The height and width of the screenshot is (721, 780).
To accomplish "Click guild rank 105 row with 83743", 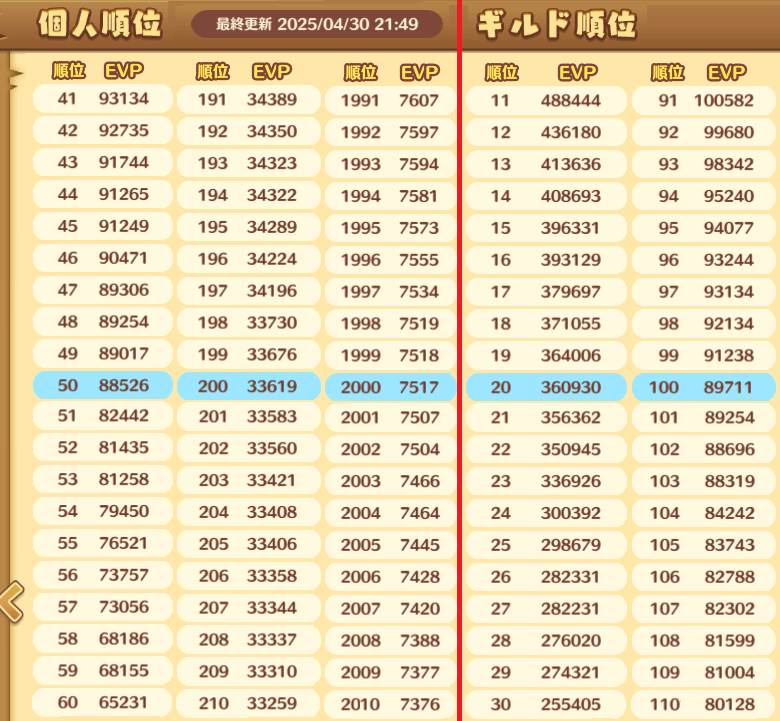I will [704, 545].
